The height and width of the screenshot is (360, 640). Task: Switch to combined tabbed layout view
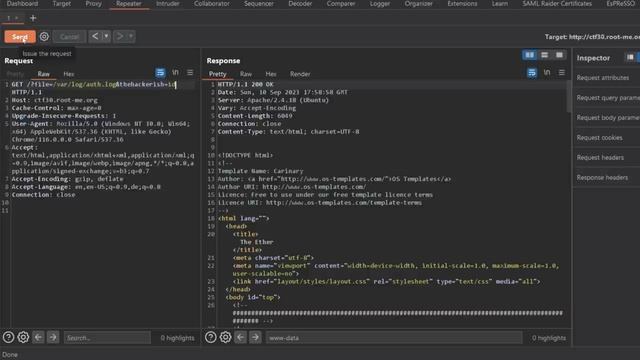click(x=559, y=55)
